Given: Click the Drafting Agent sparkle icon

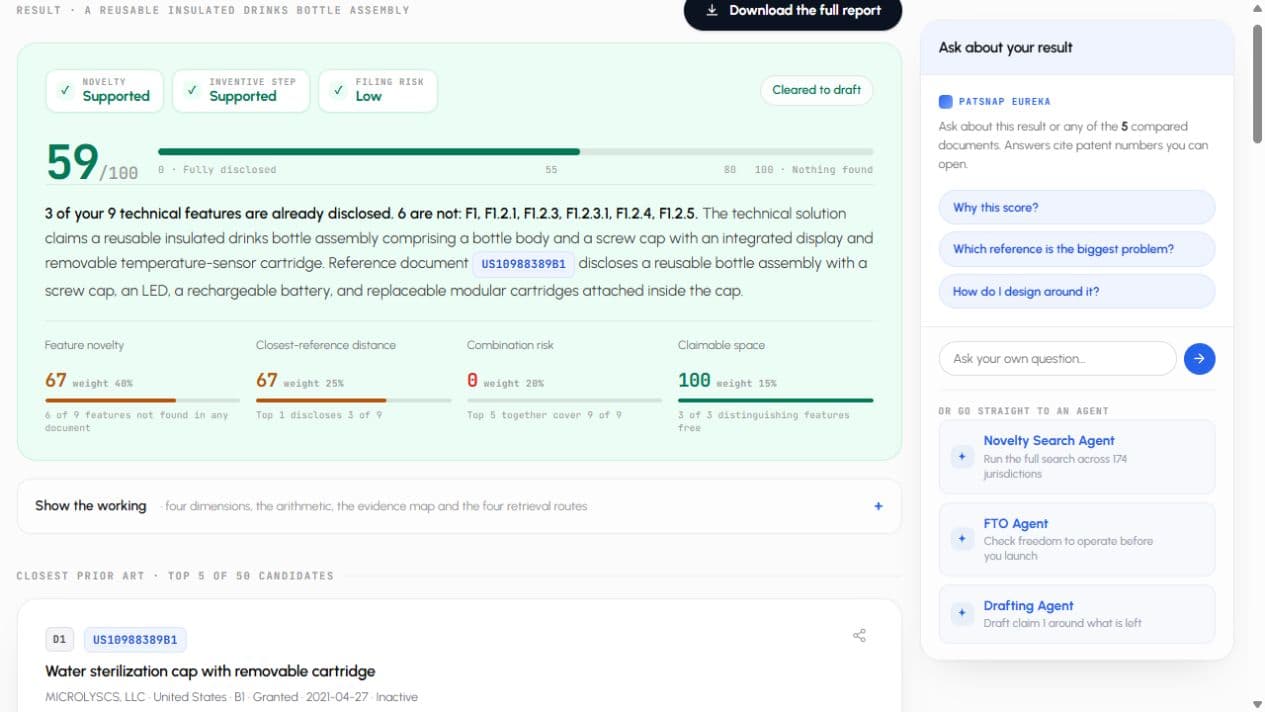Looking at the screenshot, I should (962, 613).
